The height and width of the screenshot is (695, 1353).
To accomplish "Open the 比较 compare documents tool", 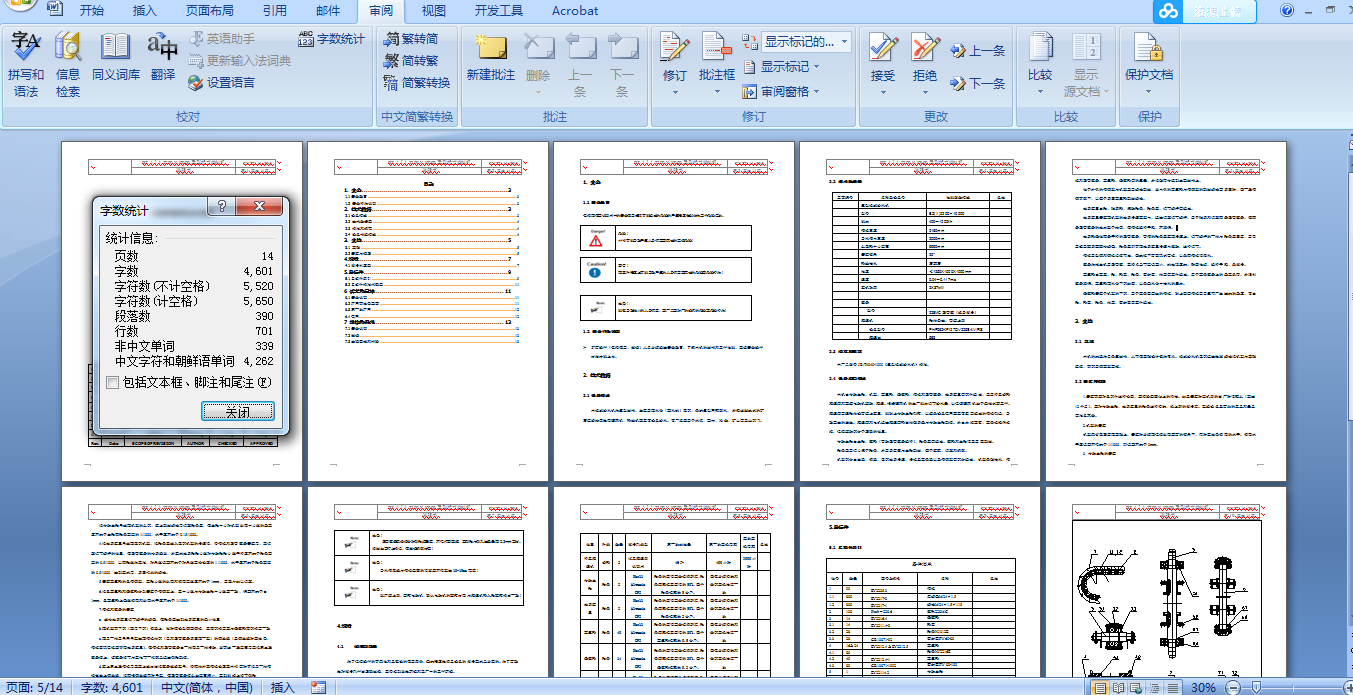I will coord(1040,64).
